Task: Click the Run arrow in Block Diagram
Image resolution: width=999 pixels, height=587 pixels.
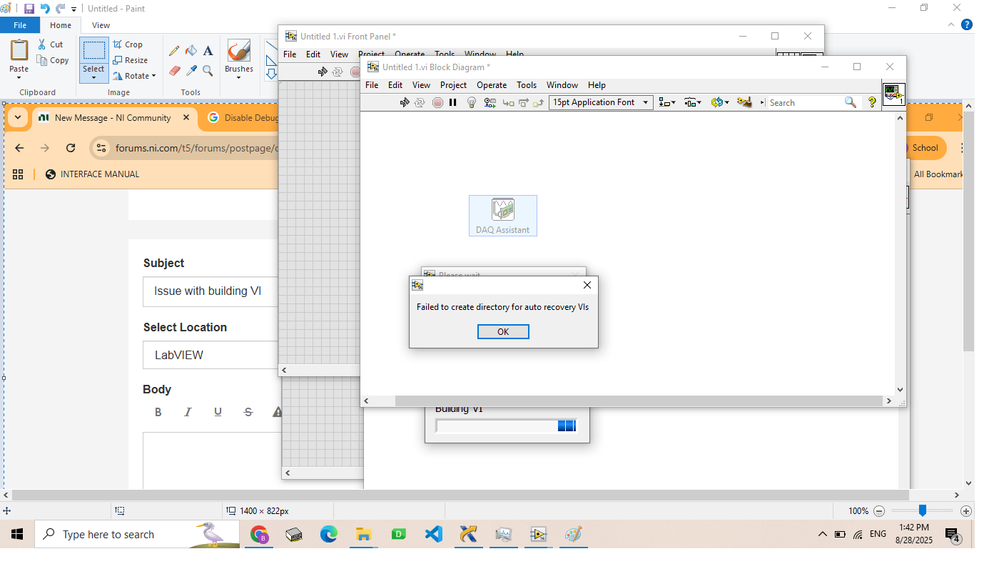Action: click(x=404, y=103)
